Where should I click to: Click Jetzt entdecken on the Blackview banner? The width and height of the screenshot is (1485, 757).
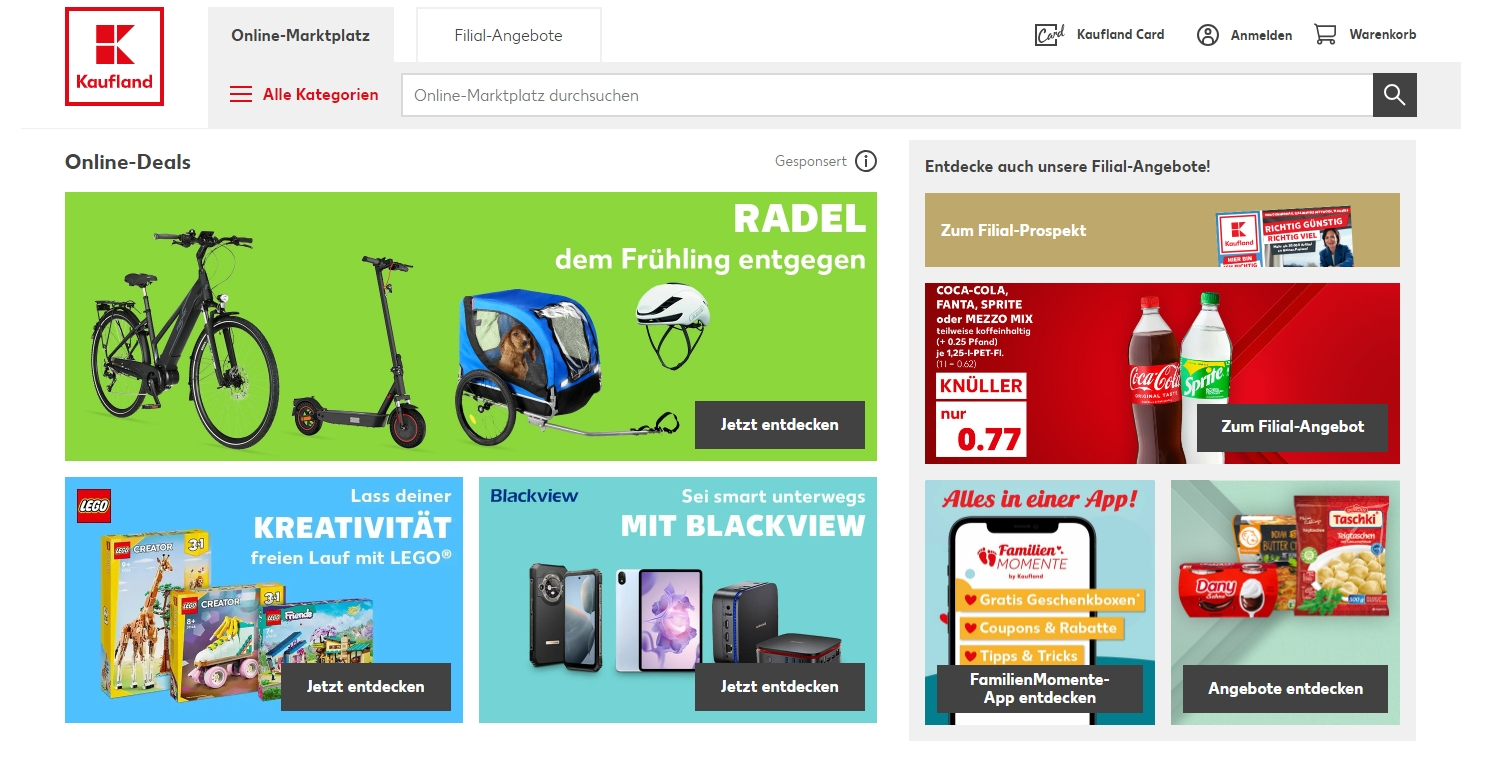779,687
